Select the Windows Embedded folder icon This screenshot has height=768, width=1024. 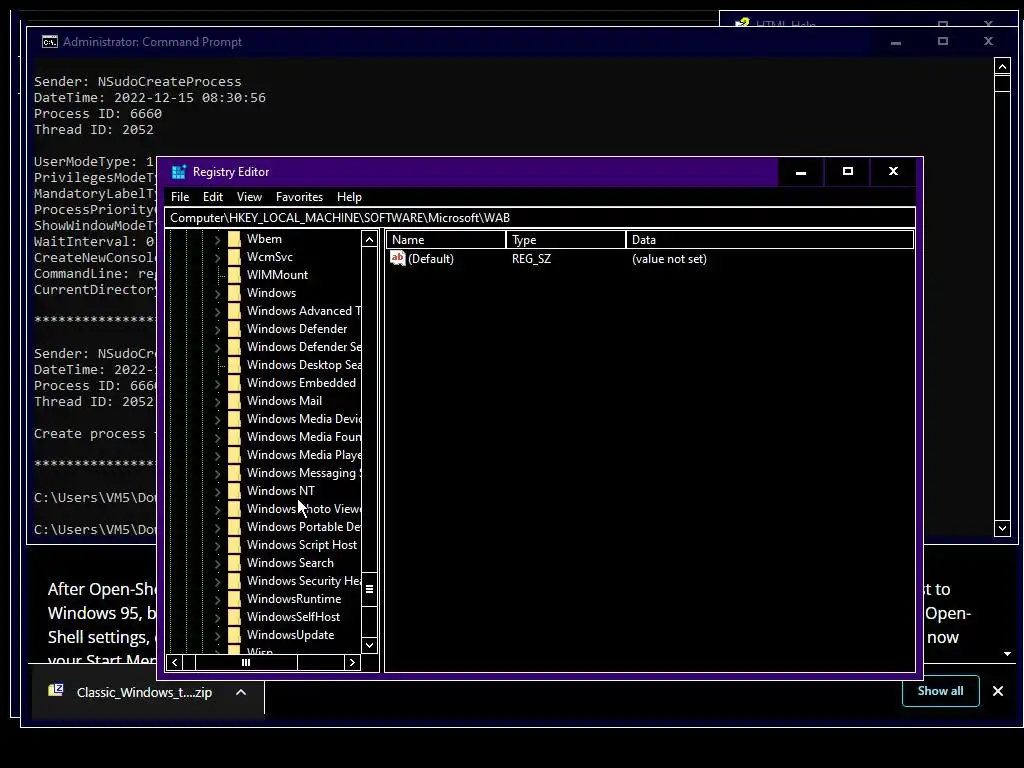234,383
